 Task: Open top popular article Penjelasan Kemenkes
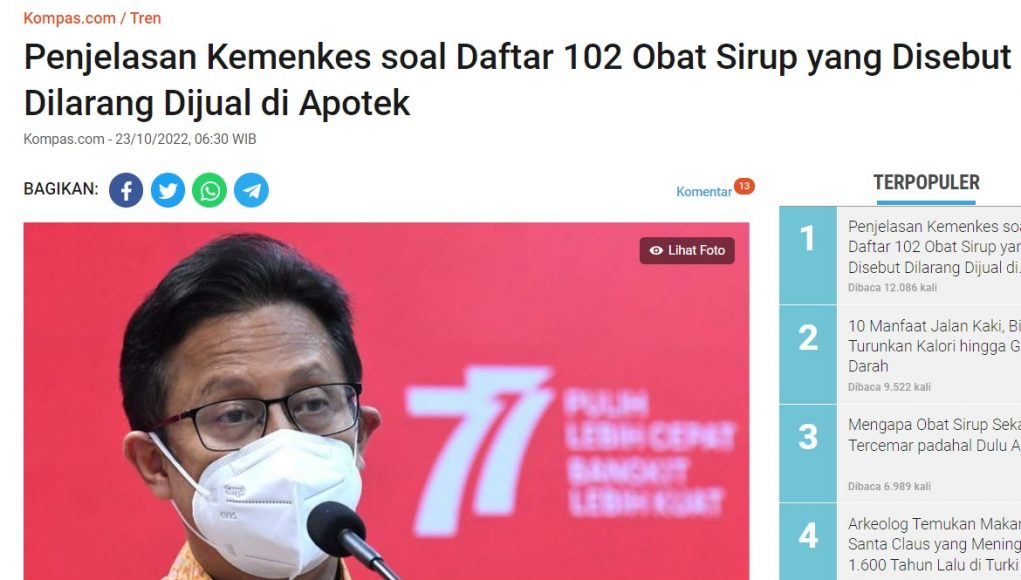point(934,247)
